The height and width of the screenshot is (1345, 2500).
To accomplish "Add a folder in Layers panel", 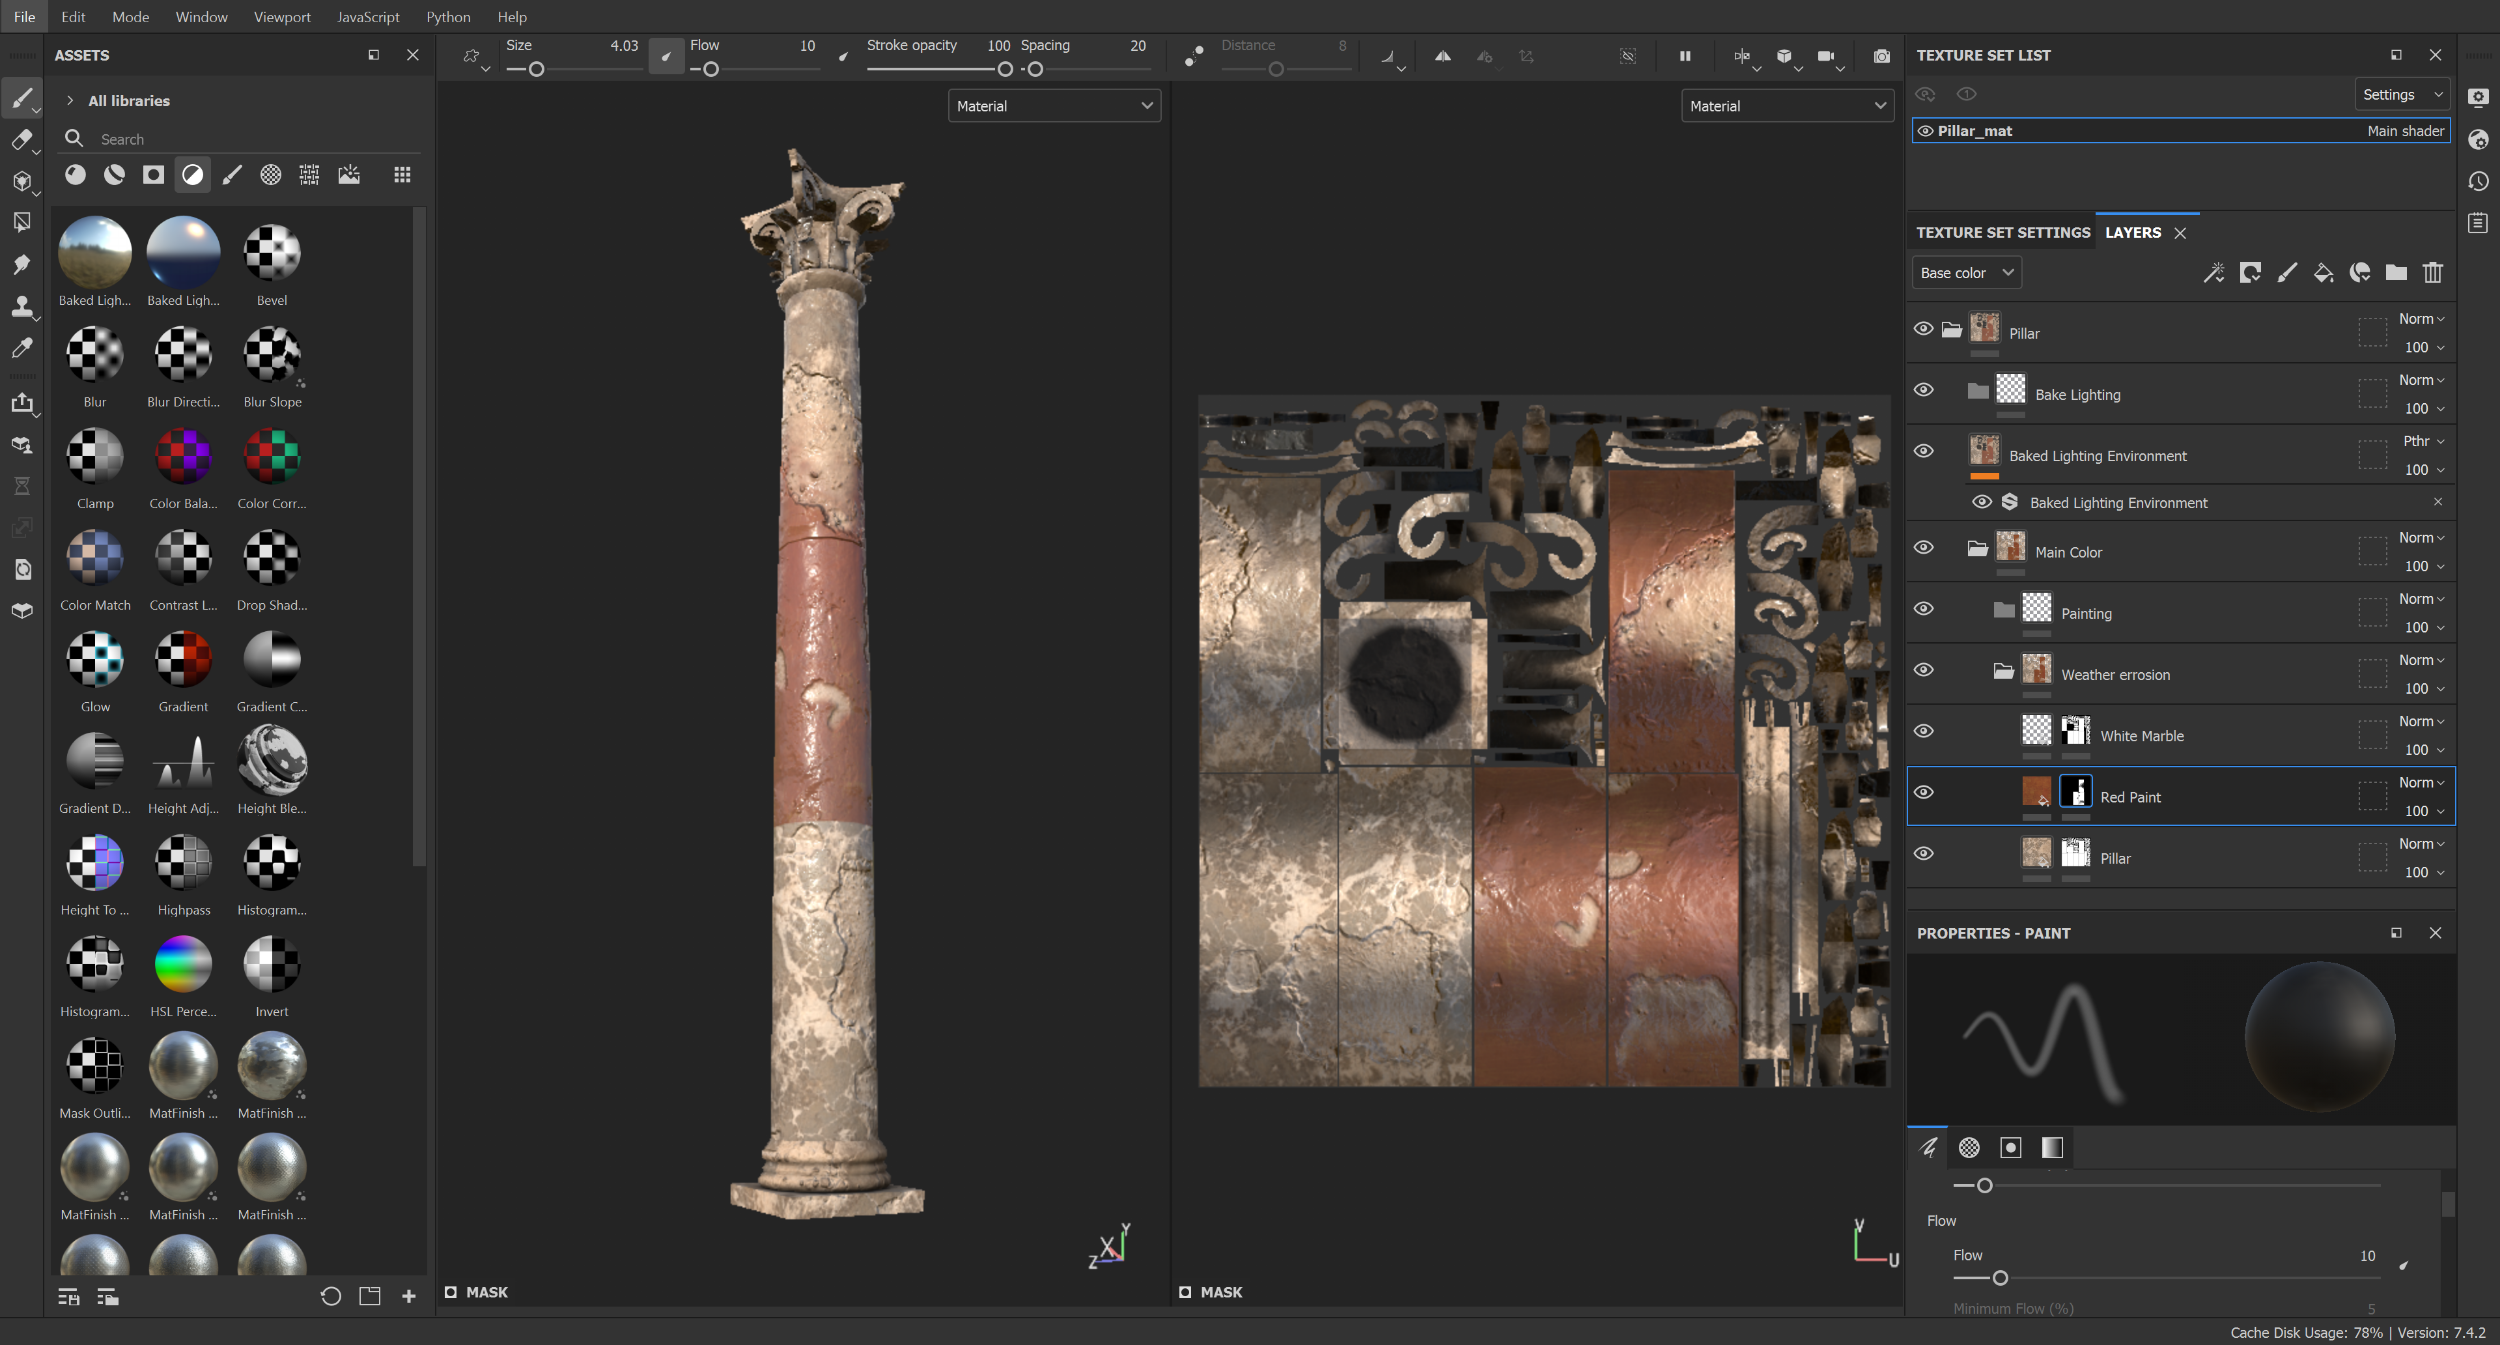I will (2396, 273).
